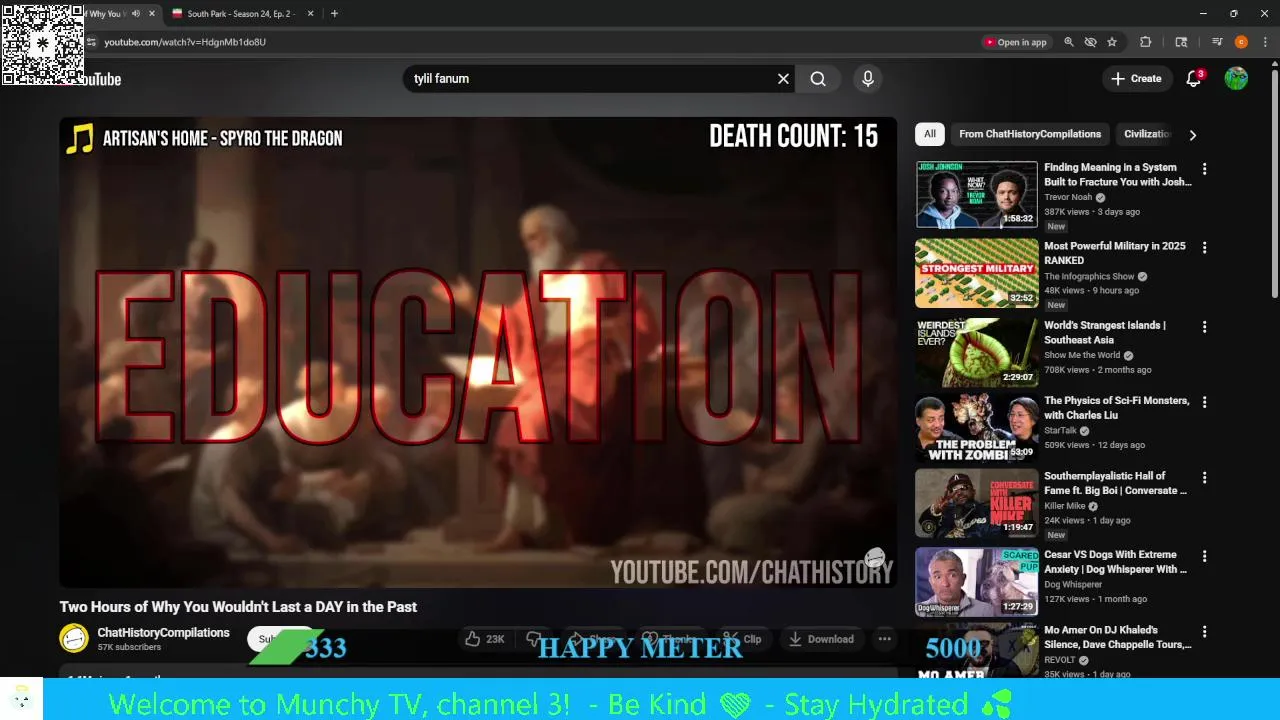Close the South Park tab
1280x720 pixels.
point(310,14)
